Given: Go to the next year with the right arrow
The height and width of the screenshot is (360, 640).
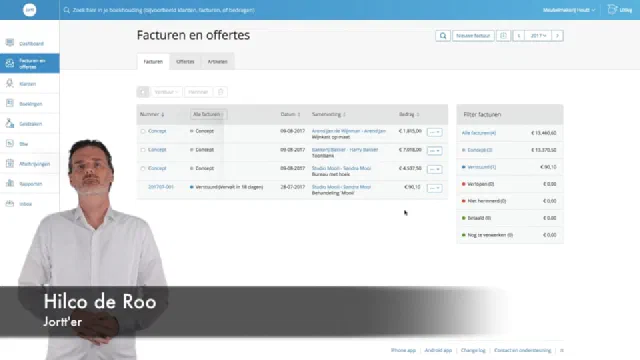Looking at the screenshot, I should [557, 36].
